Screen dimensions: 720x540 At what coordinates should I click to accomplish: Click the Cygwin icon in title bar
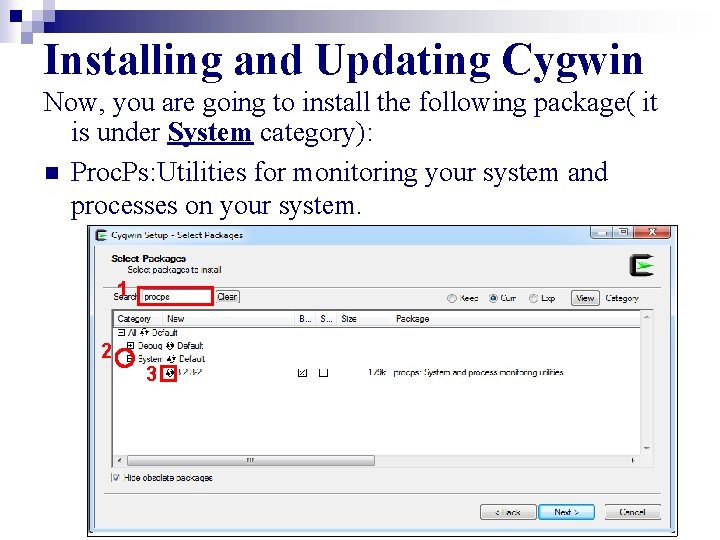[101, 235]
